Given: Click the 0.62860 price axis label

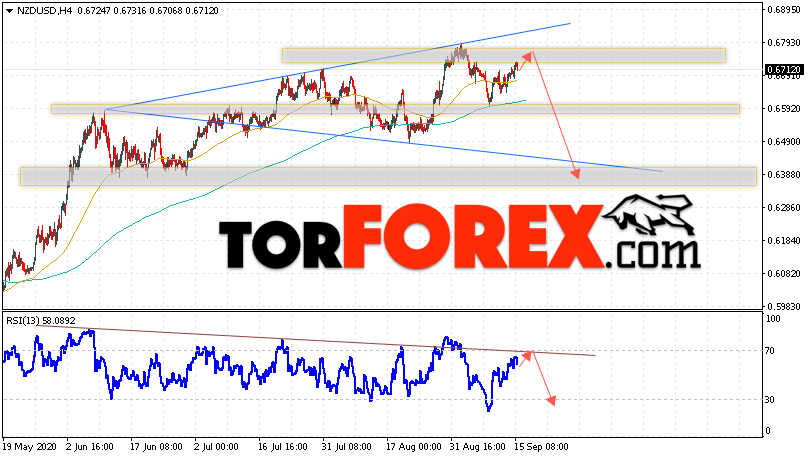Looking at the screenshot, I should 783,208.
